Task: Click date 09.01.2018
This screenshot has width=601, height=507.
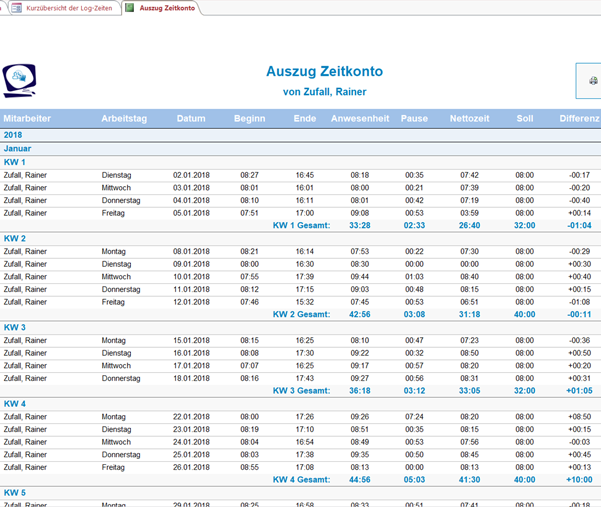Action: click(191, 264)
